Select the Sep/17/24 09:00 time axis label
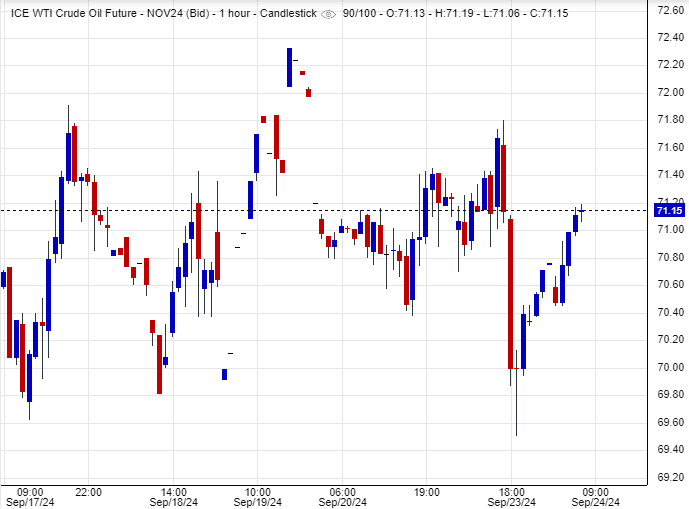The image size is (689, 509). pos(29,497)
